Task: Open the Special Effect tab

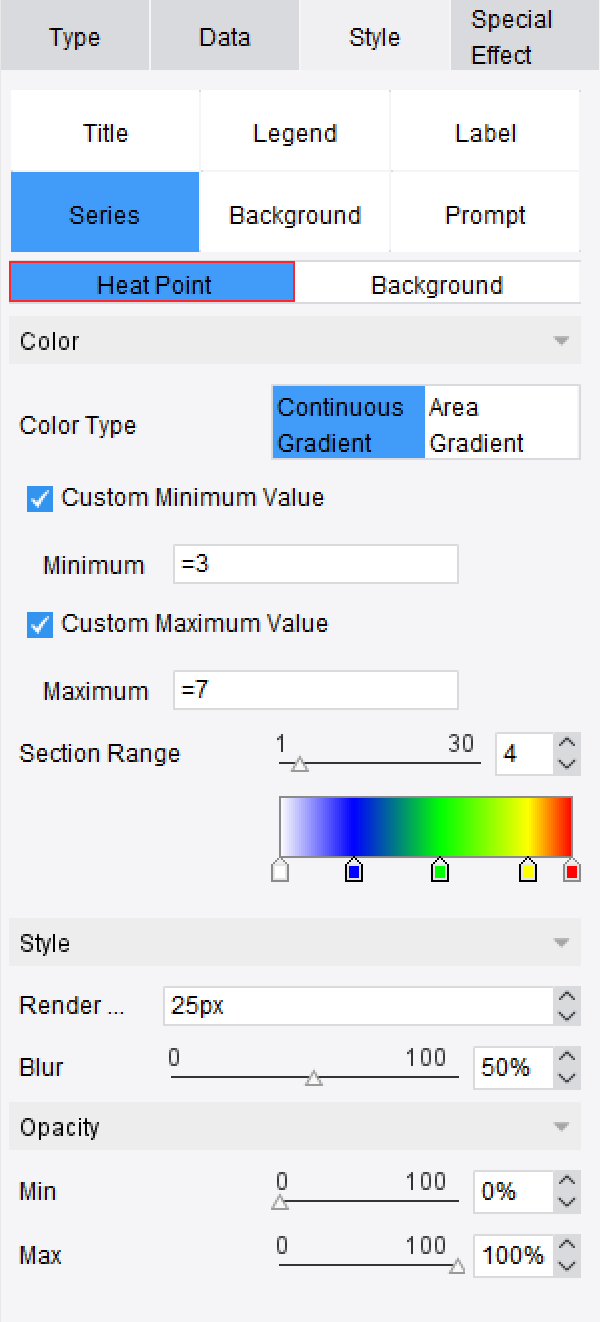Action: pos(512,37)
